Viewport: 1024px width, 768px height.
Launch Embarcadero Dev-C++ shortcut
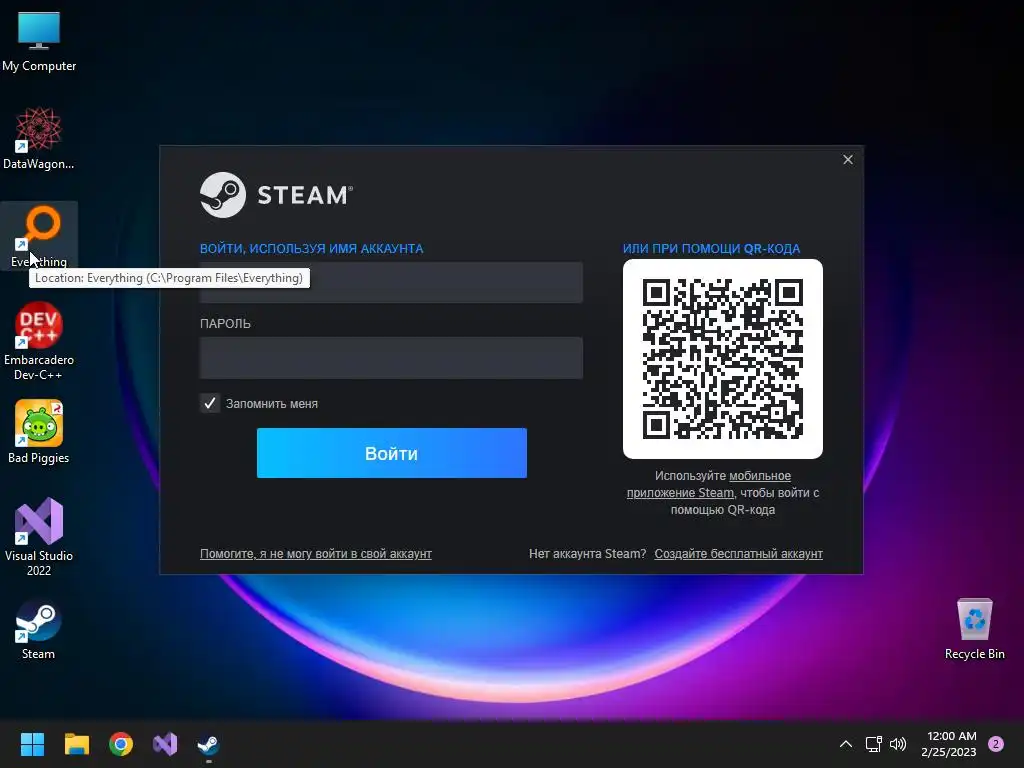coord(39,341)
